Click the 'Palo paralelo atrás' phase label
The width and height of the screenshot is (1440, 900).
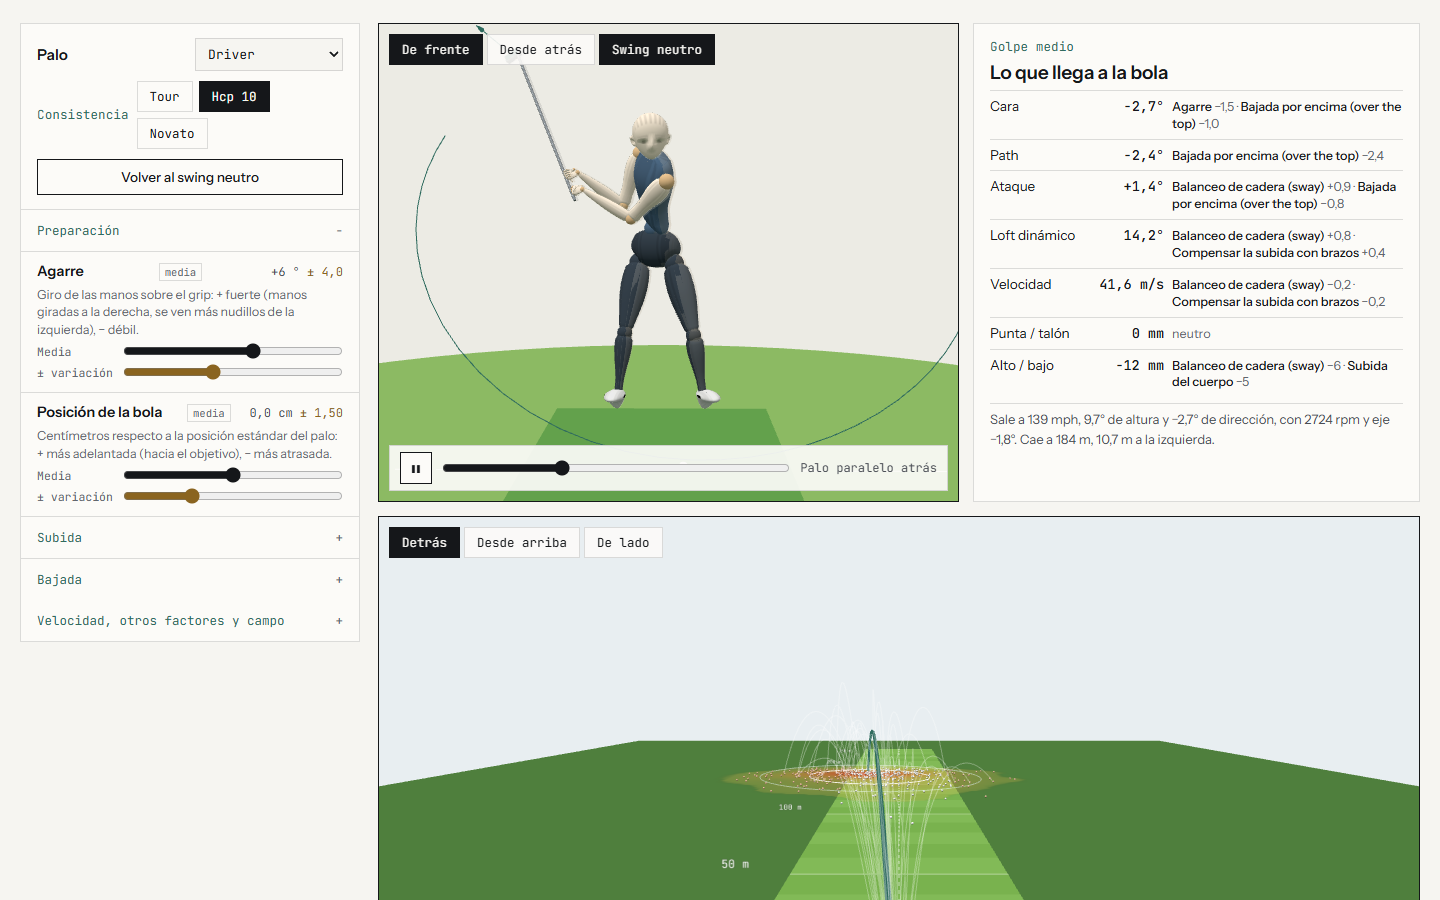(868, 468)
